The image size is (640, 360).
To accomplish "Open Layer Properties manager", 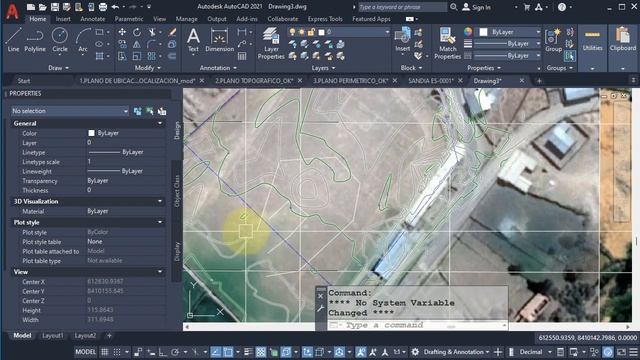I will click(271, 43).
